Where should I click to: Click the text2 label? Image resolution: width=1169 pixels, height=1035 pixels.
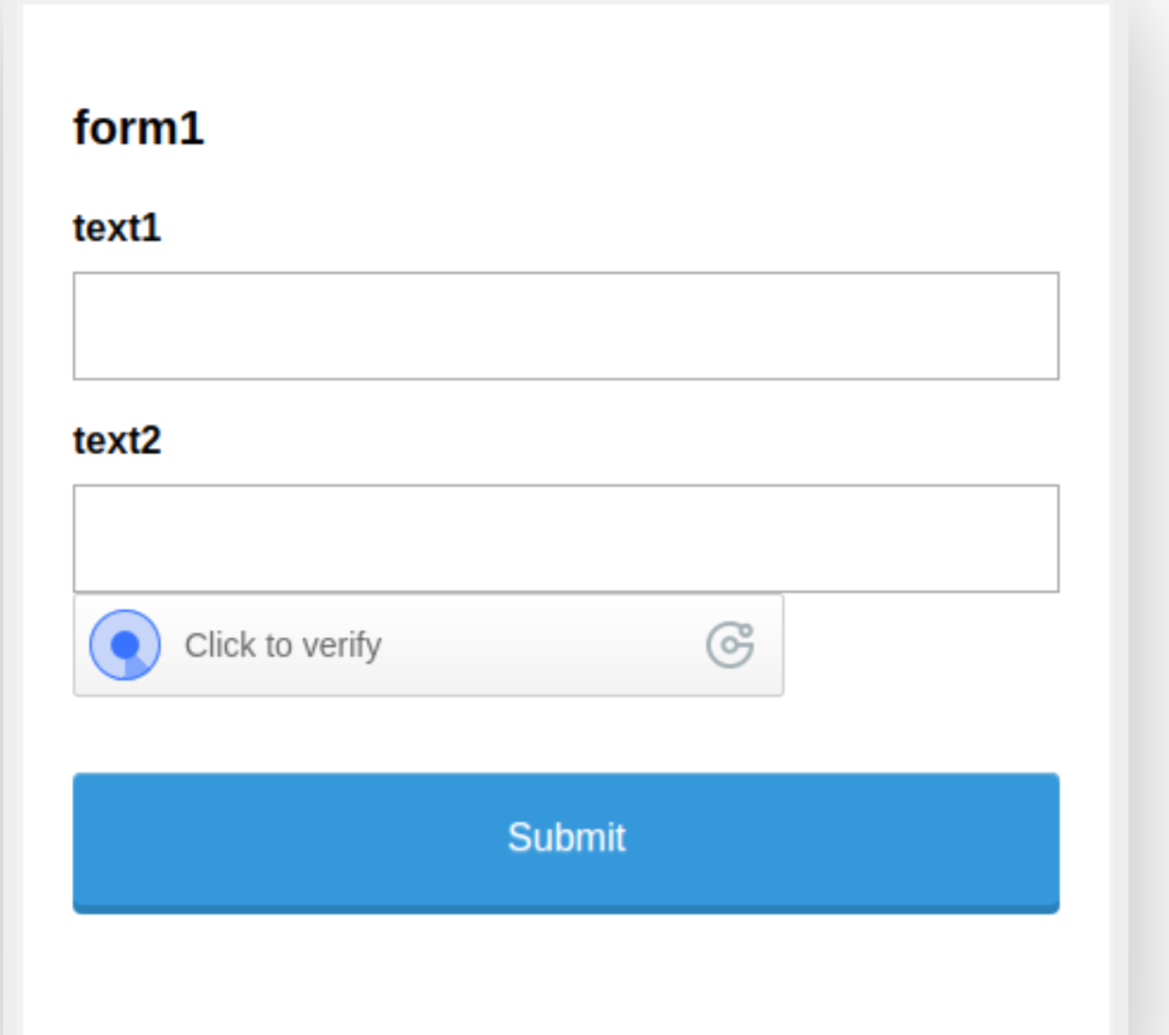pyautogui.click(x=117, y=440)
